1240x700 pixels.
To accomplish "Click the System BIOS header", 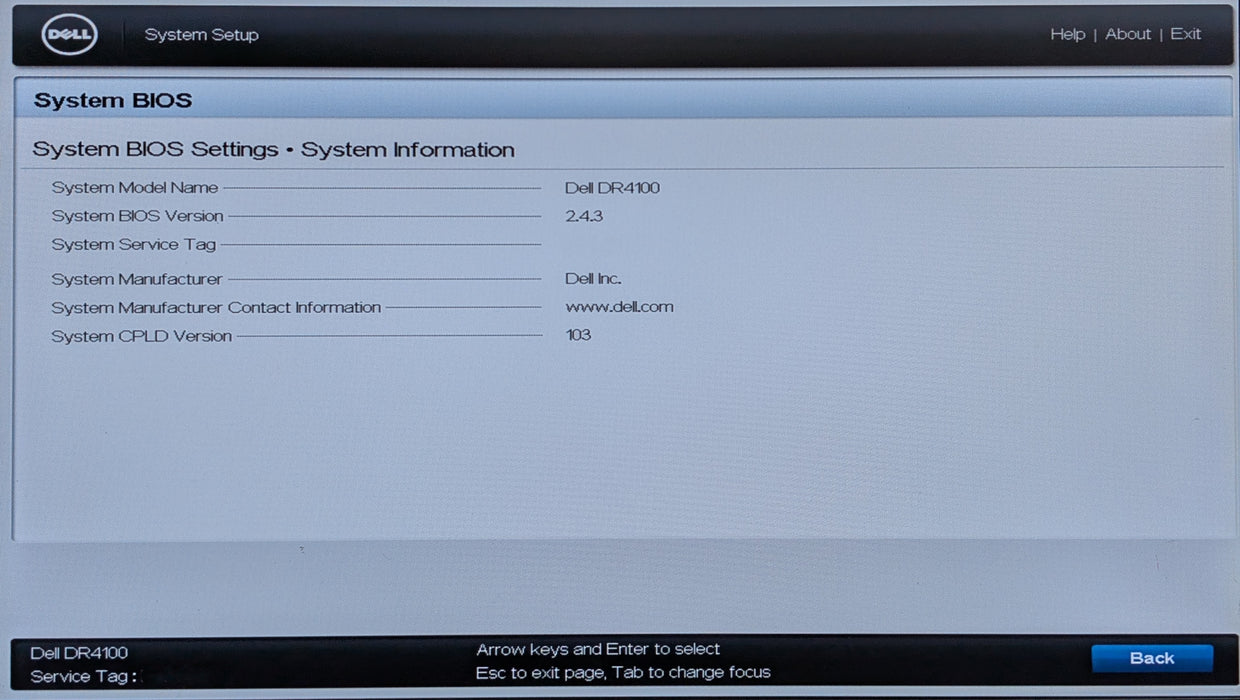I will 113,100.
